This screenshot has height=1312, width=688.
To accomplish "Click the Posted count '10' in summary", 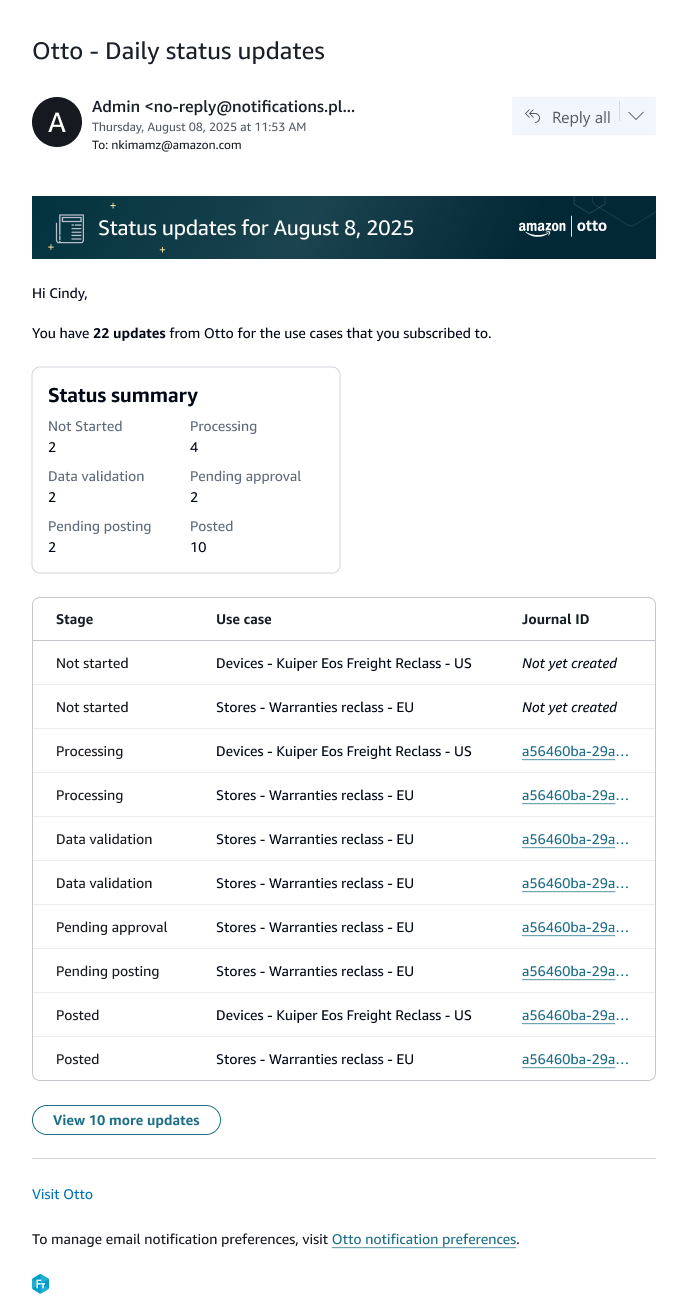I will (x=198, y=547).
